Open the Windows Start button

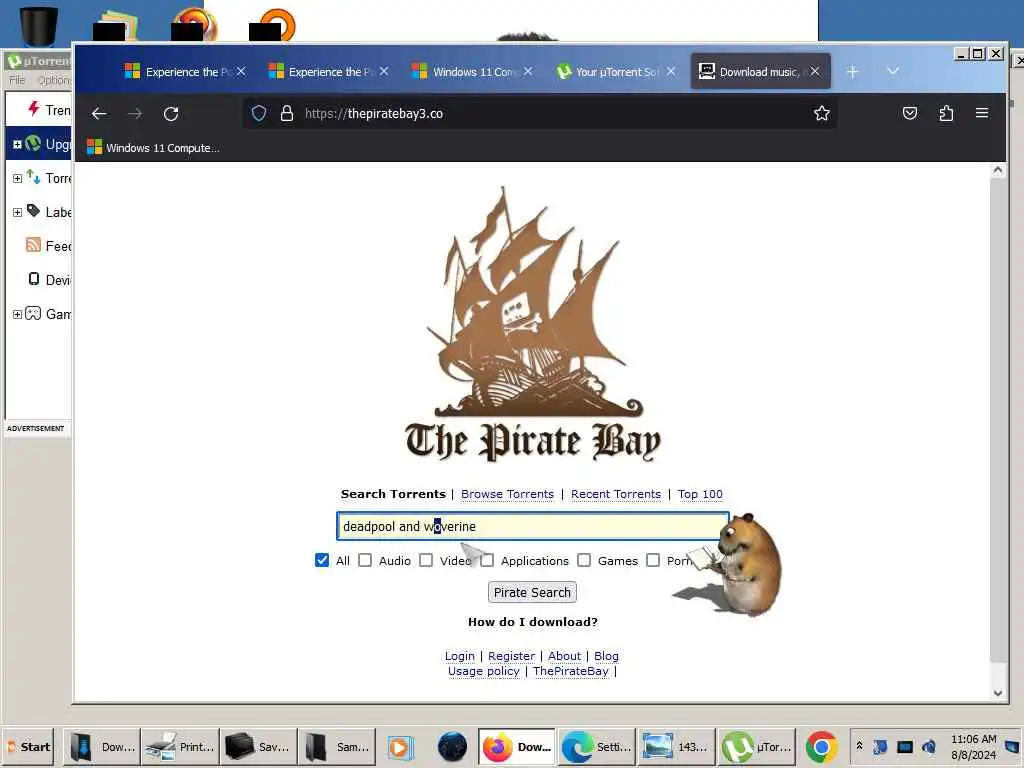point(28,747)
